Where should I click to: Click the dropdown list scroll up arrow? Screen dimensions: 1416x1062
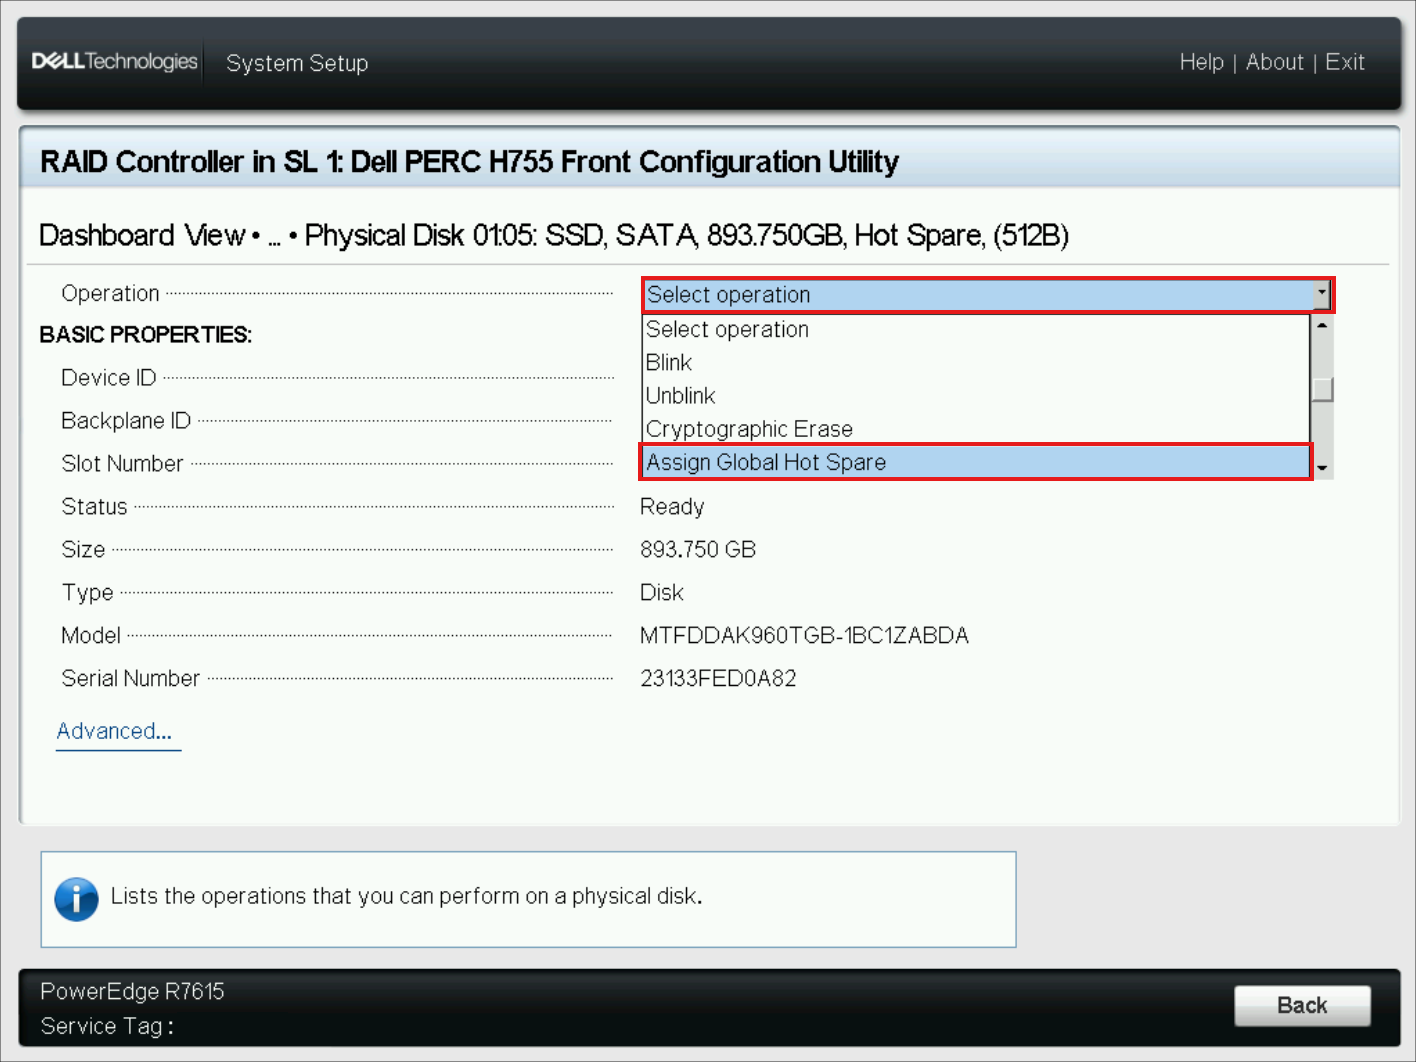pyautogui.click(x=1322, y=325)
